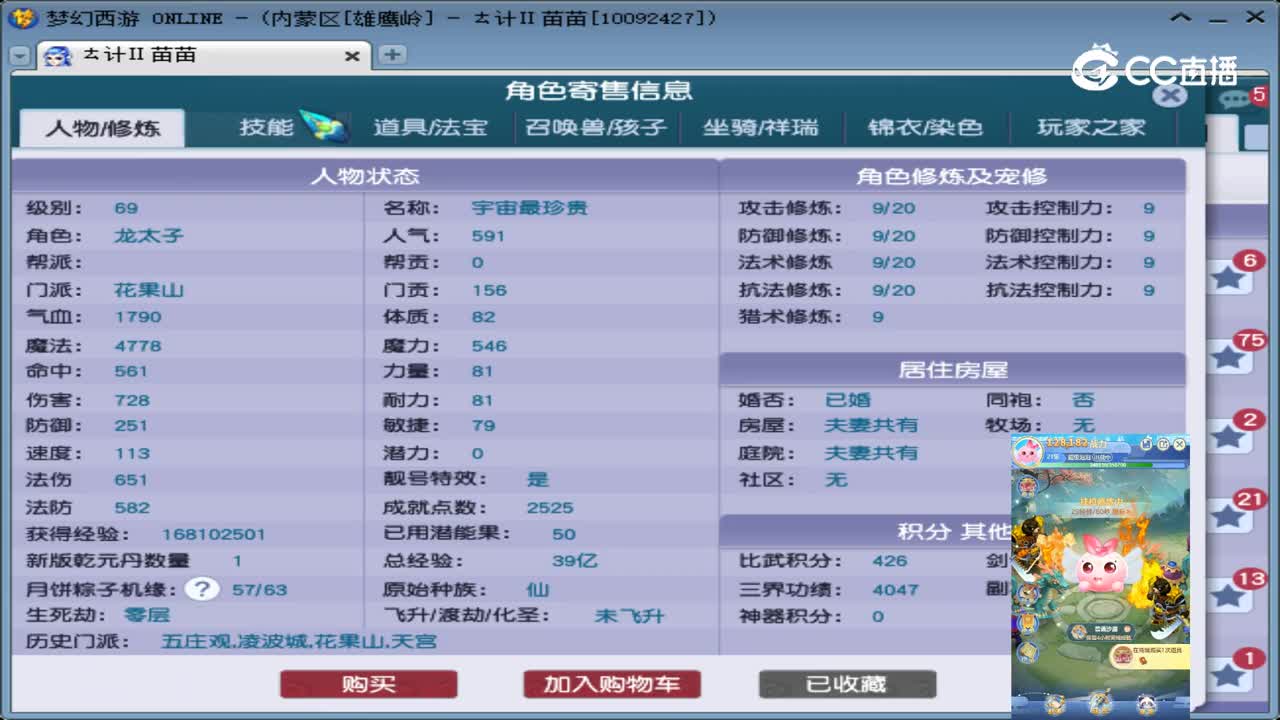
Task: Toggle the 已收藏 favorite button
Action: (x=847, y=684)
